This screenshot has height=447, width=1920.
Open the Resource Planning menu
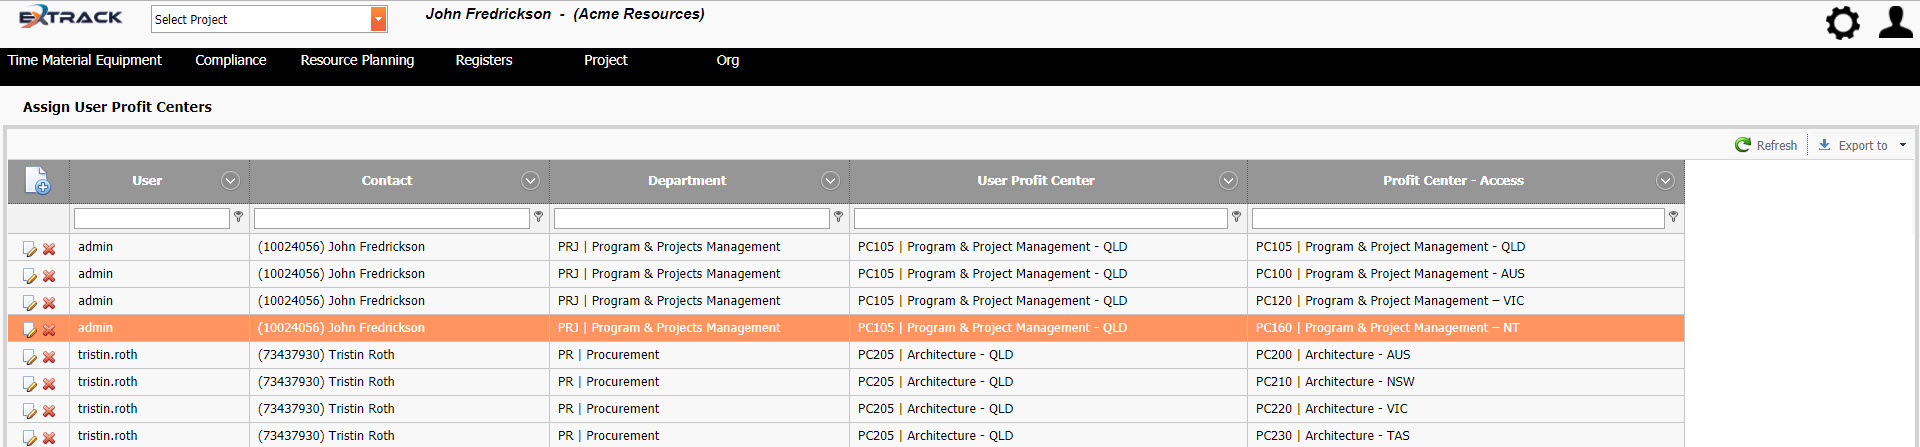[x=357, y=60]
